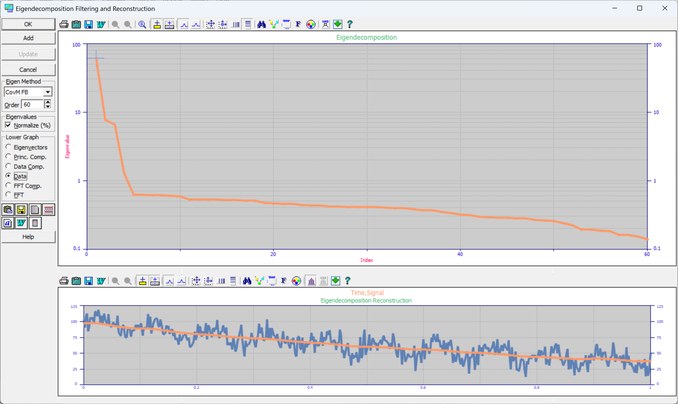
Task: Click the Cancel button
Action: pos(28,70)
